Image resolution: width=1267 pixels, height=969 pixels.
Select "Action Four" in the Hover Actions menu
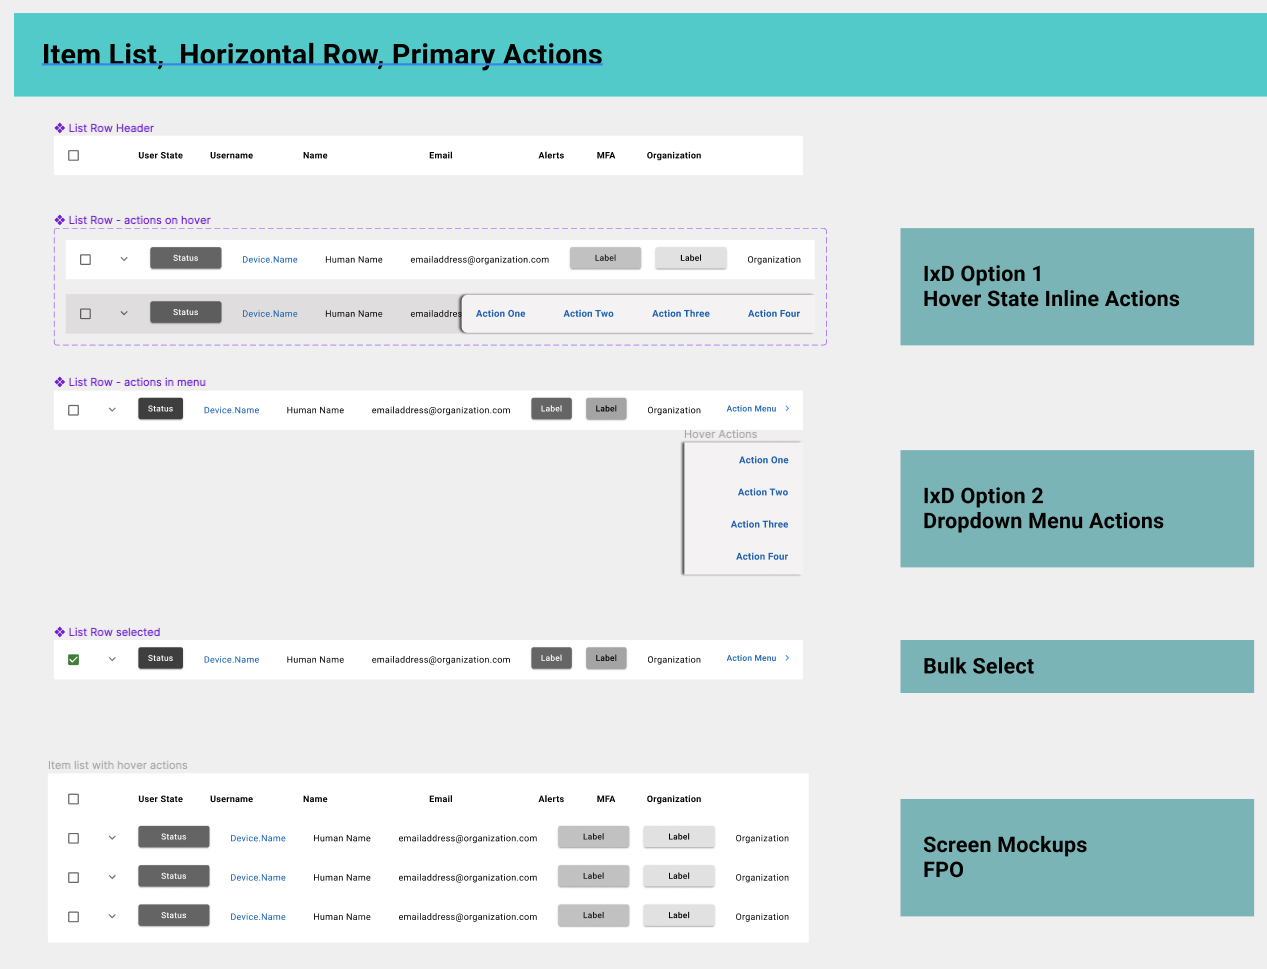pyautogui.click(x=763, y=557)
